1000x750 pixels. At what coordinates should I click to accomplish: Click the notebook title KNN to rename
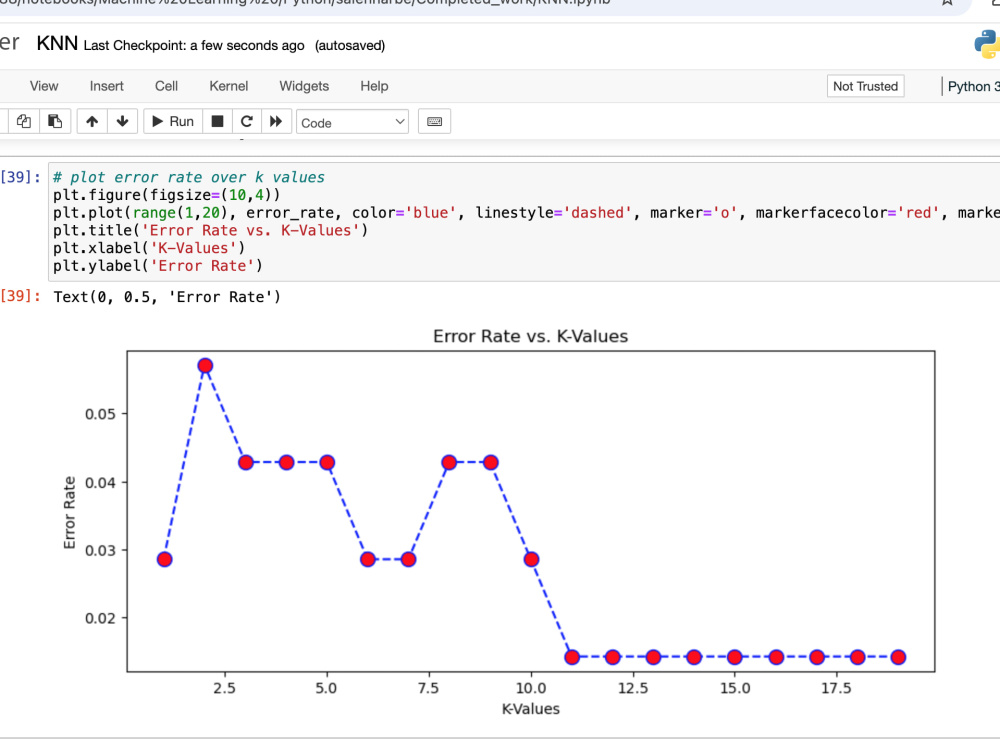(x=57, y=44)
